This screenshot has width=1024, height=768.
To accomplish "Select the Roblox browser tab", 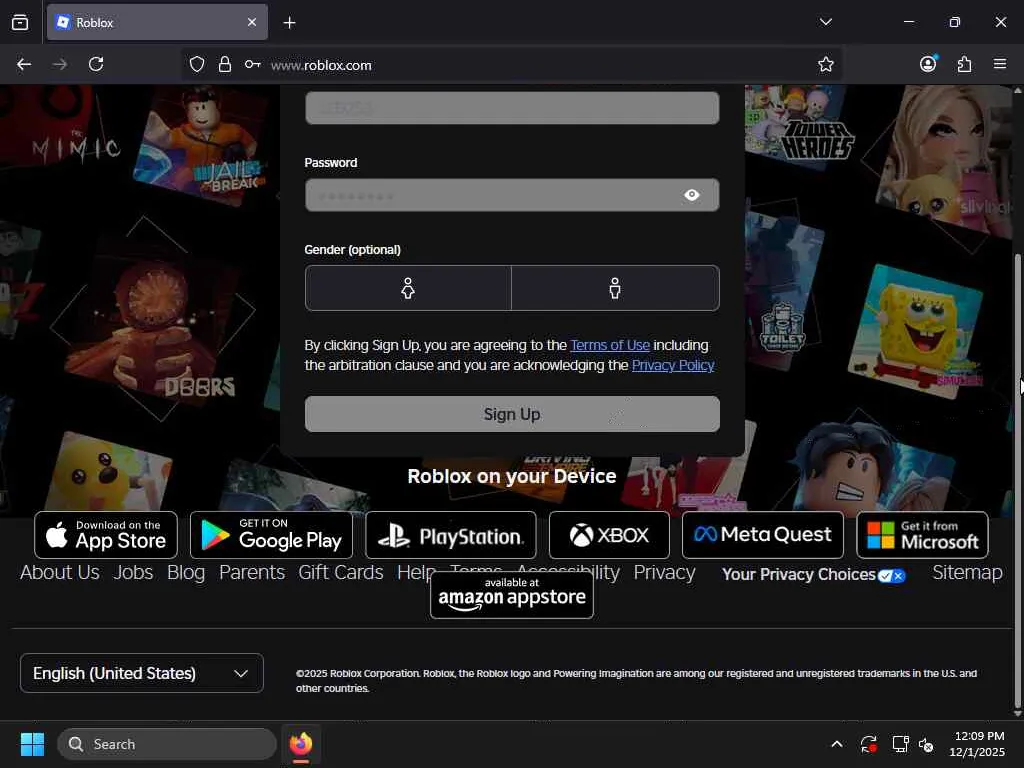I will pyautogui.click(x=157, y=23).
